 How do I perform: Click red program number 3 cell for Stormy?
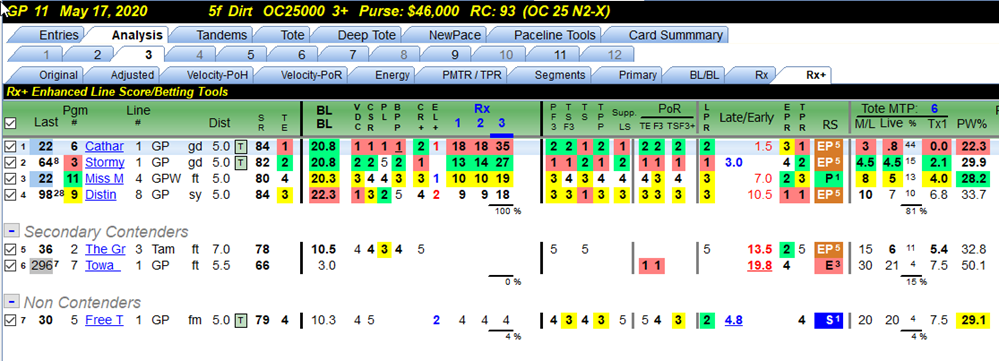point(74,162)
